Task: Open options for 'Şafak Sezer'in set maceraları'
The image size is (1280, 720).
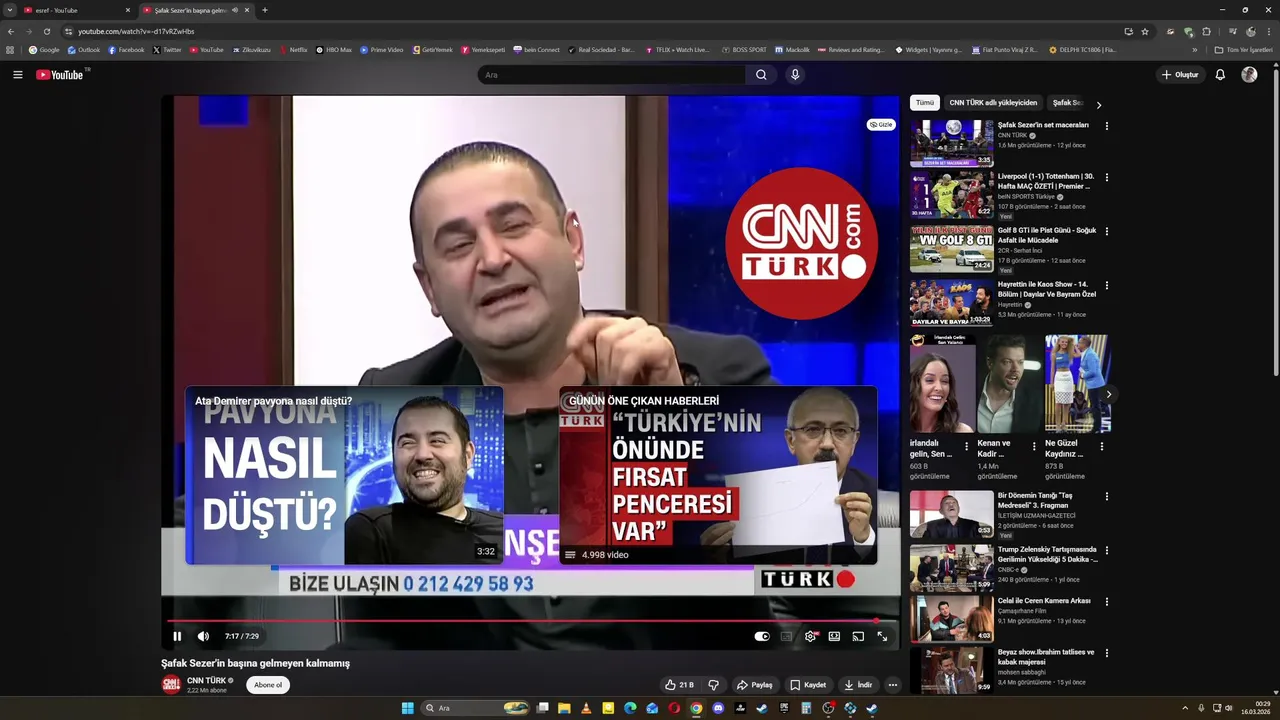Action: [x=1106, y=125]
